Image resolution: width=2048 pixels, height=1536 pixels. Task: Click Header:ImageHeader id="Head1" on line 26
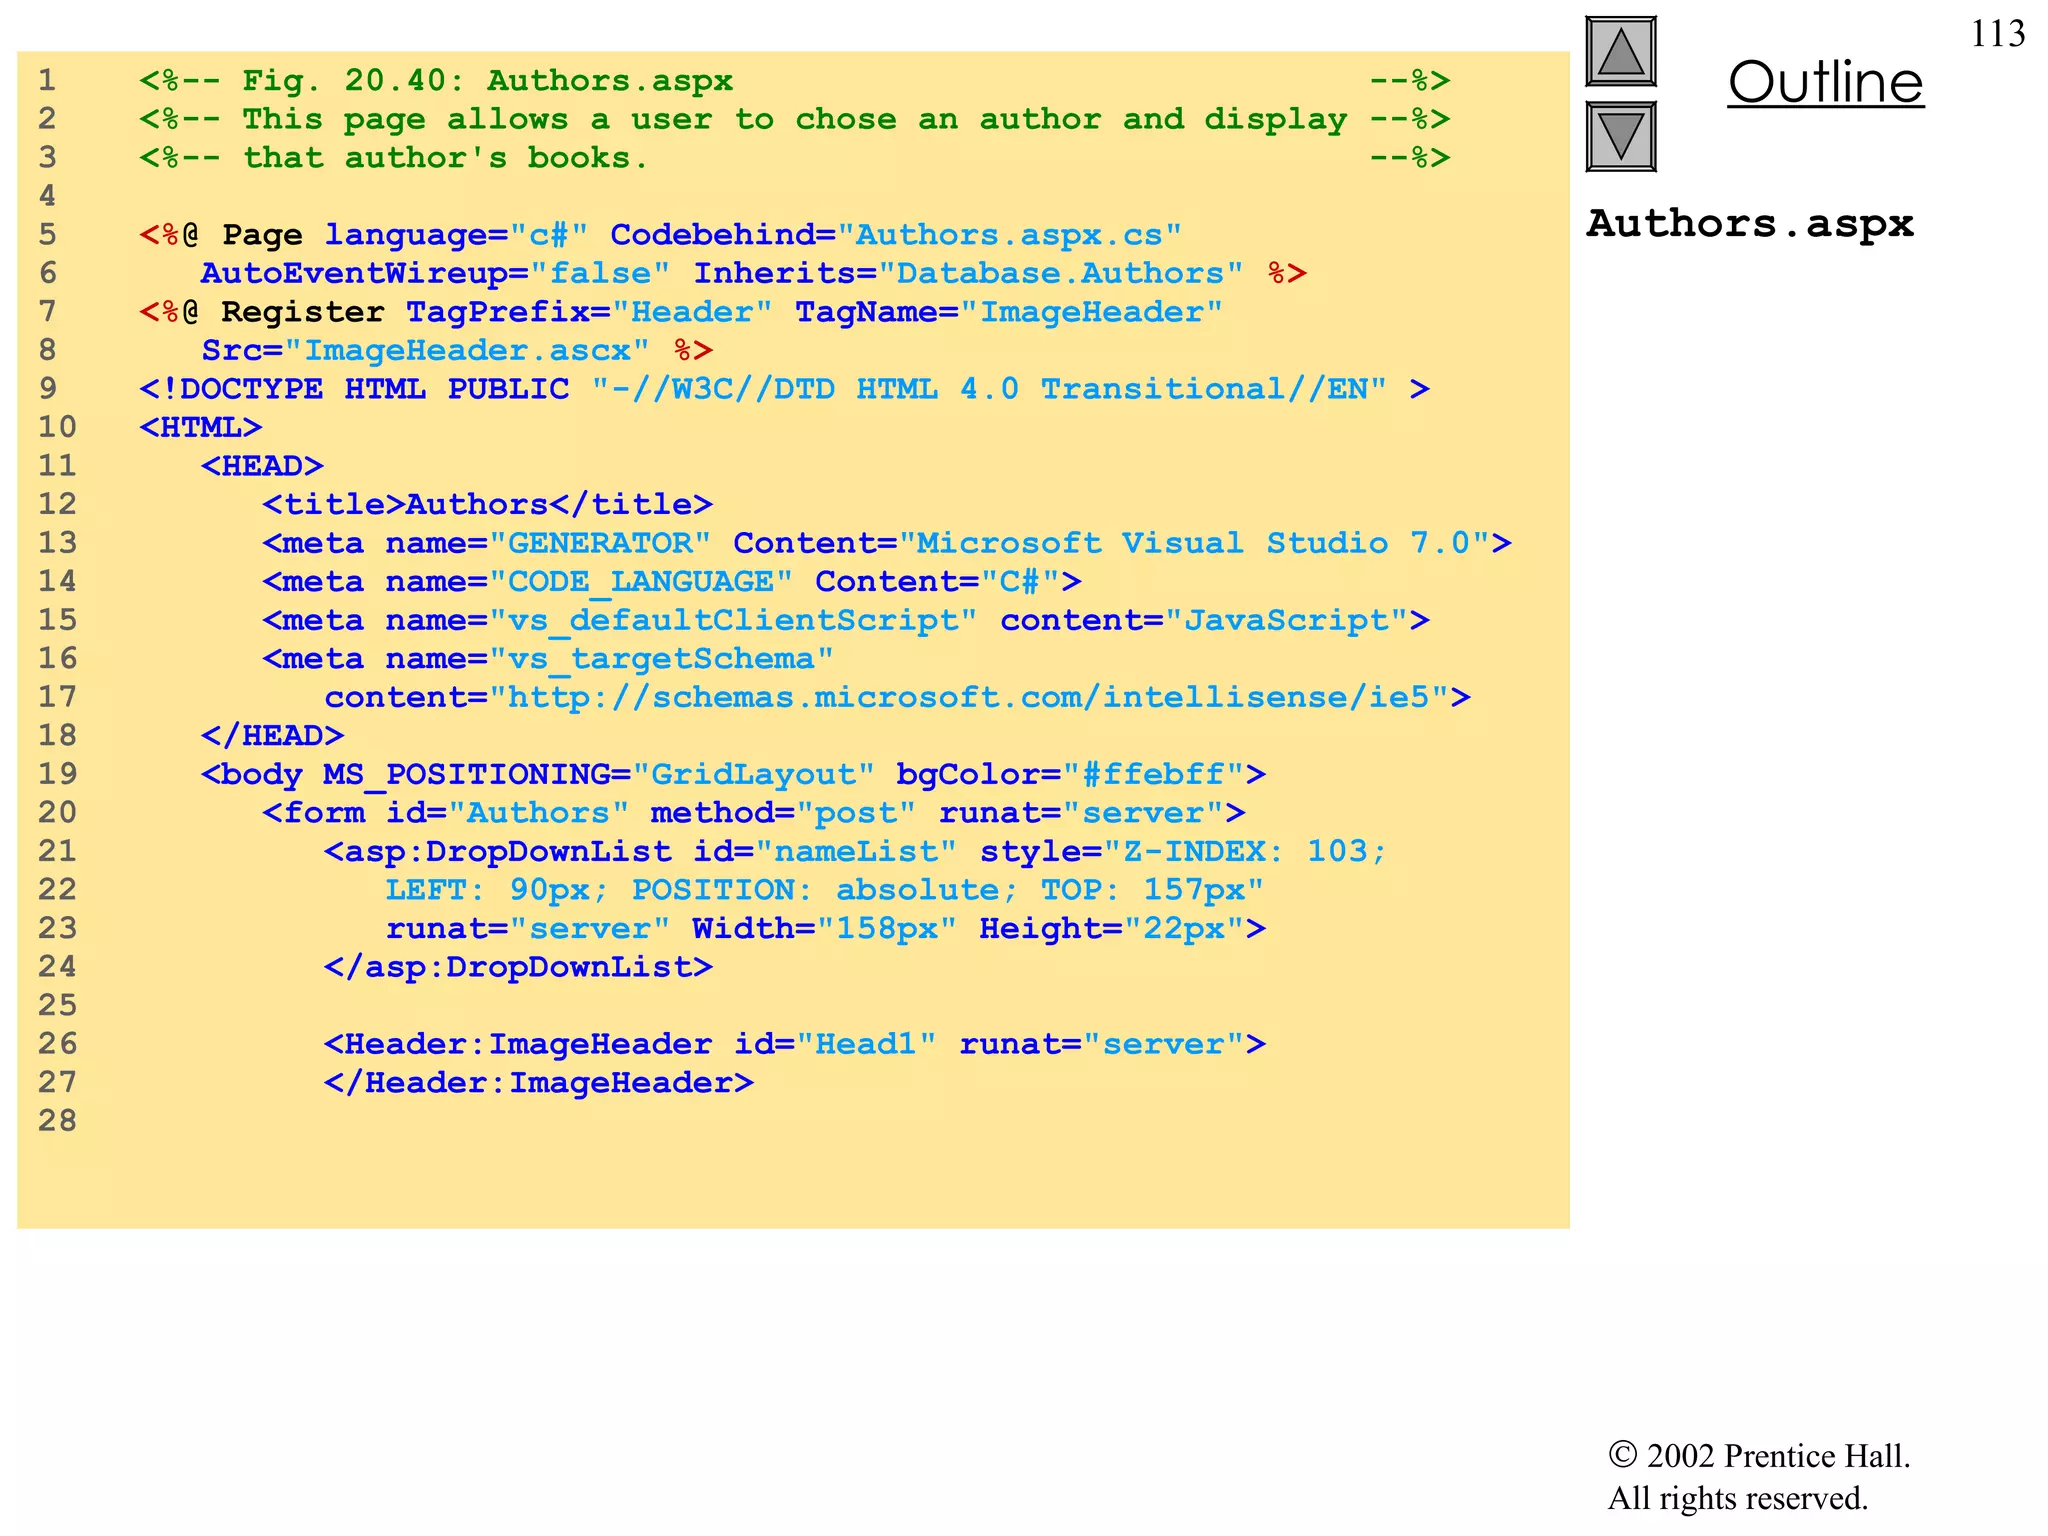tap(630, 1044)
